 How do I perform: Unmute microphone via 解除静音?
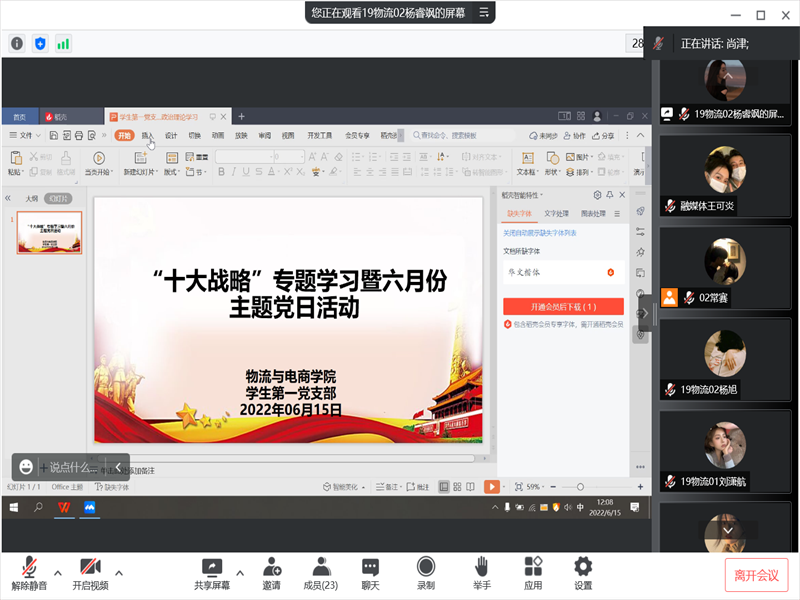click(x=29, y=567)
